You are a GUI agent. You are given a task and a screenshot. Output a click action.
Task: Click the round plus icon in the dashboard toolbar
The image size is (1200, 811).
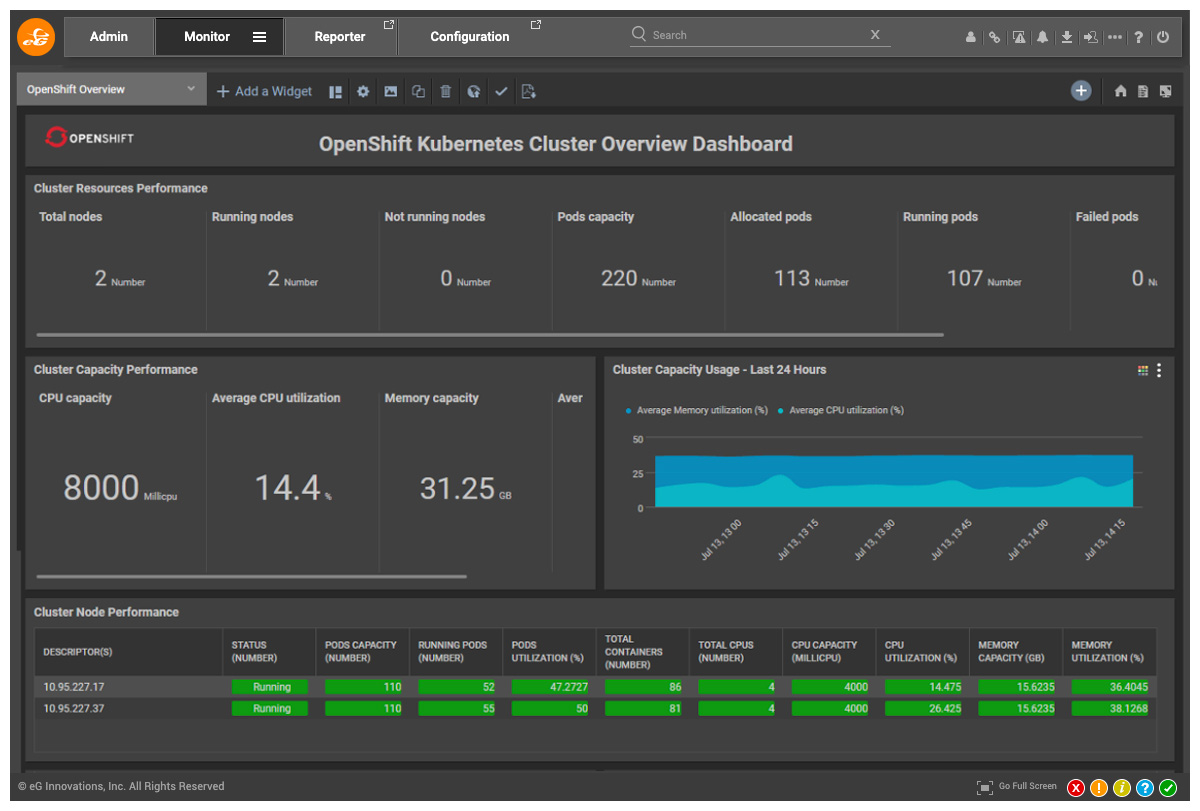click(1081, 91)
